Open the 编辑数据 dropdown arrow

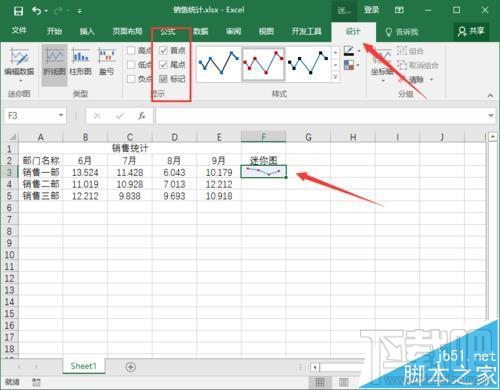click(20, 81)
